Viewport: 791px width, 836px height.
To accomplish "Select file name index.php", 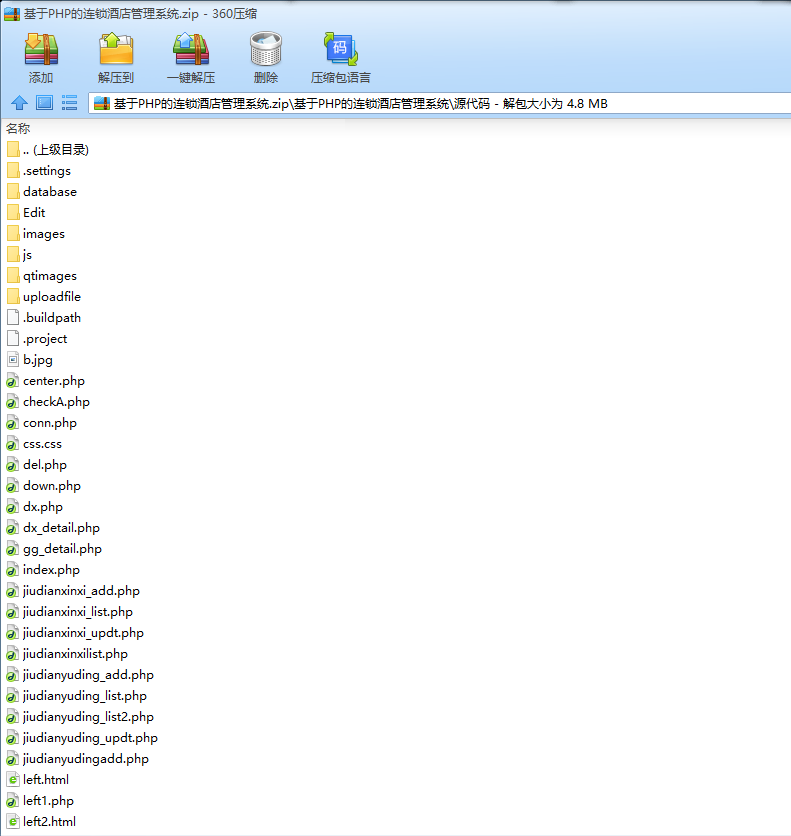I will (51, 570).
